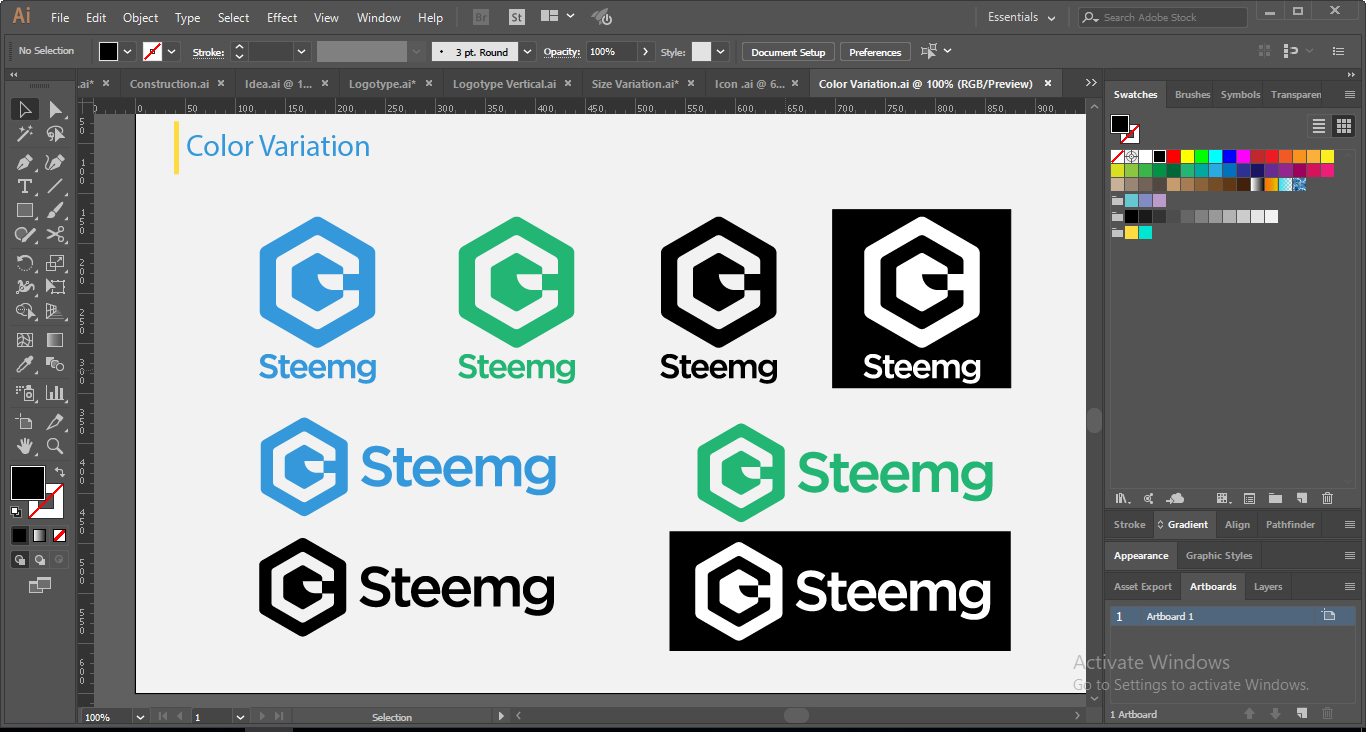This screenshot has height=732, width=1366.
Task: Click the Magic Wand tool
Action: 25,134
